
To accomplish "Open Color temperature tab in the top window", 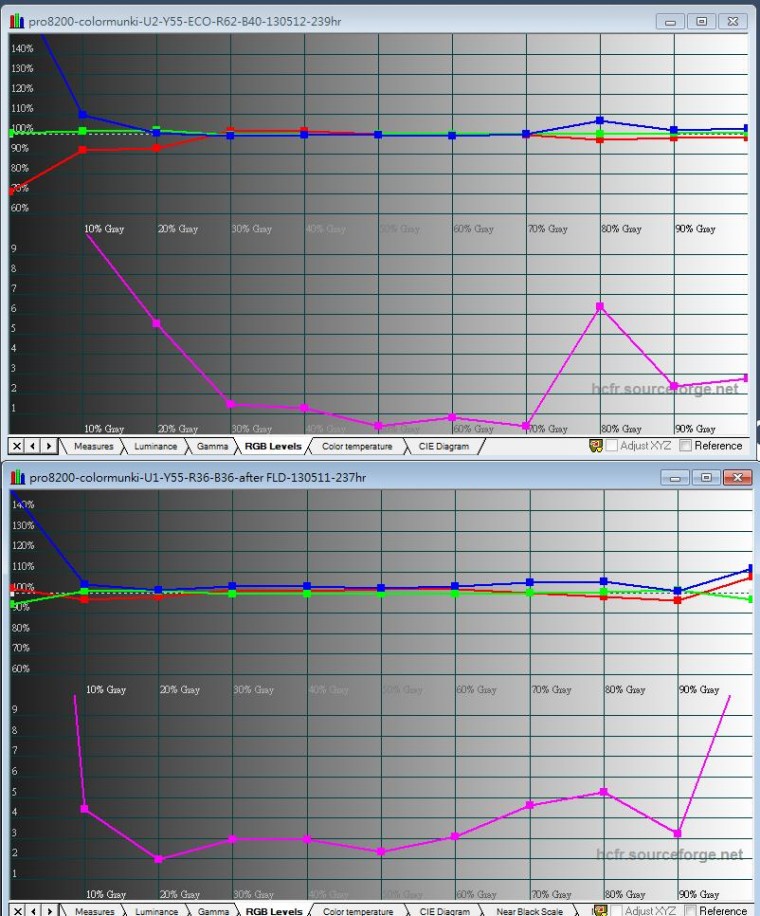I will coord(357,446).
